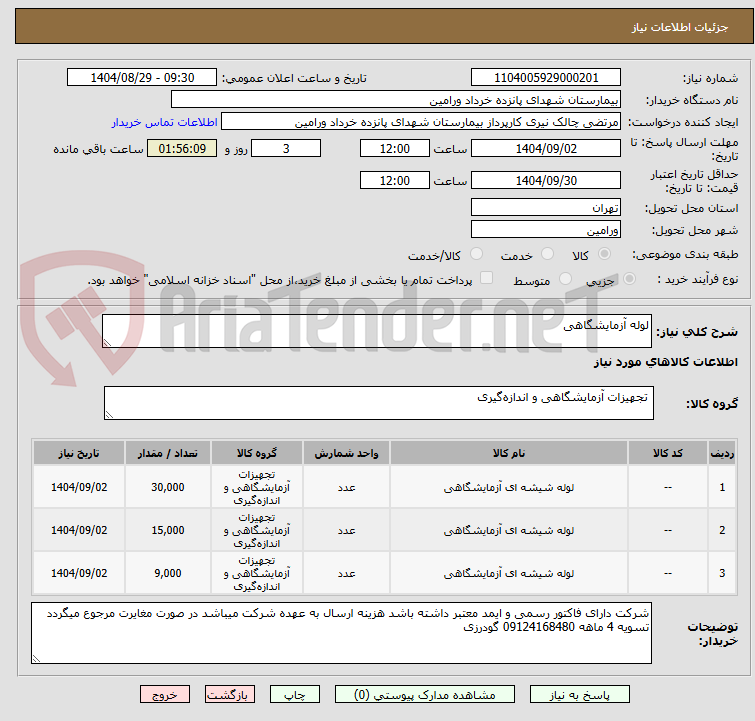Click the announcement date field 1404/08/29 - 09:30
Viewport: 755px width, 721px height.
tap(142, 78)
